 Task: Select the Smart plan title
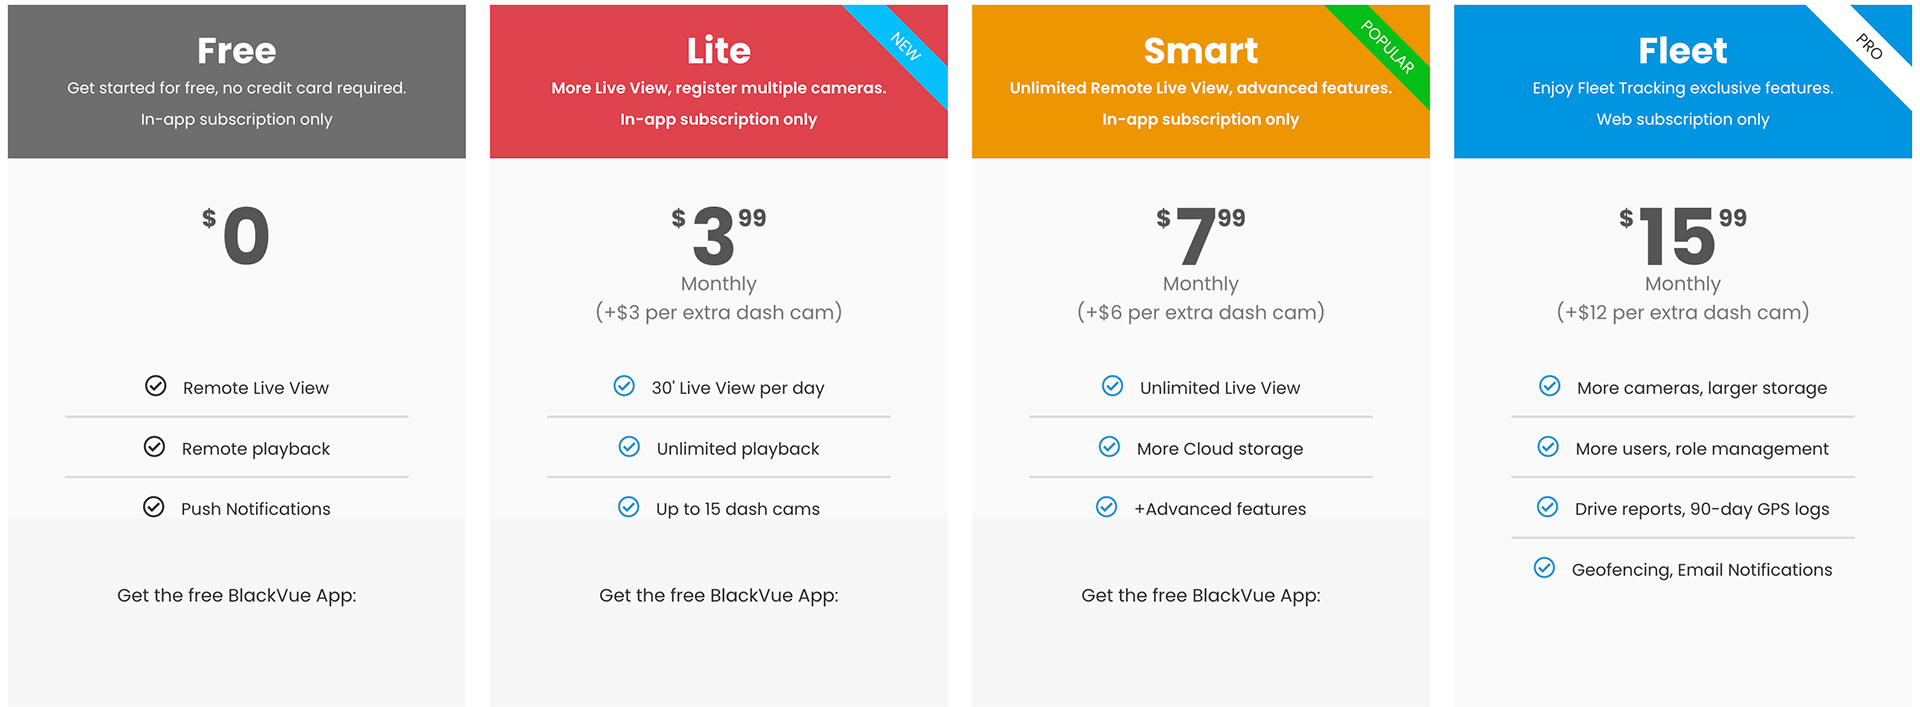1201,50
